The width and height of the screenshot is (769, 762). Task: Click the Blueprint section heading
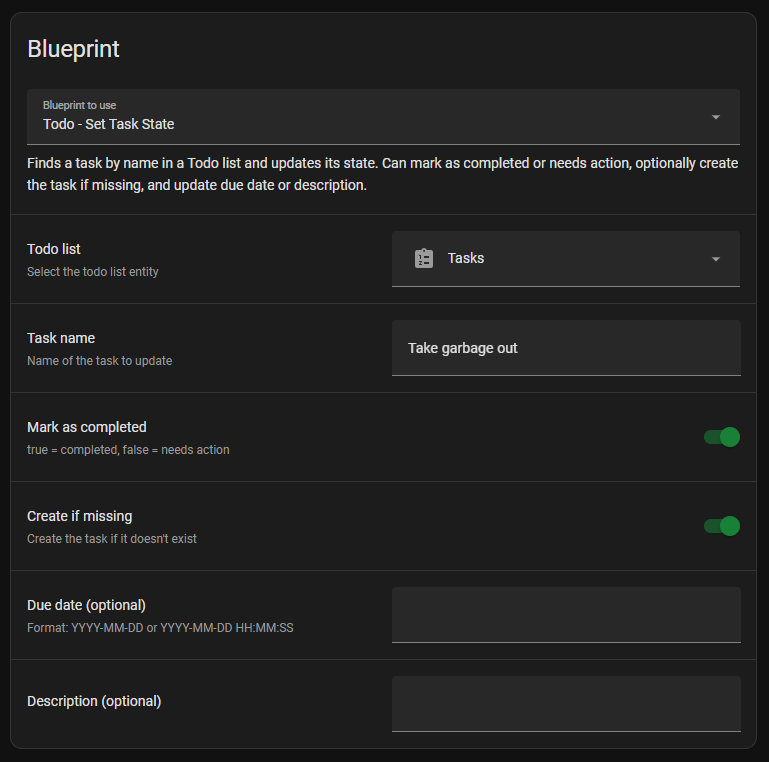coord(73,48)
